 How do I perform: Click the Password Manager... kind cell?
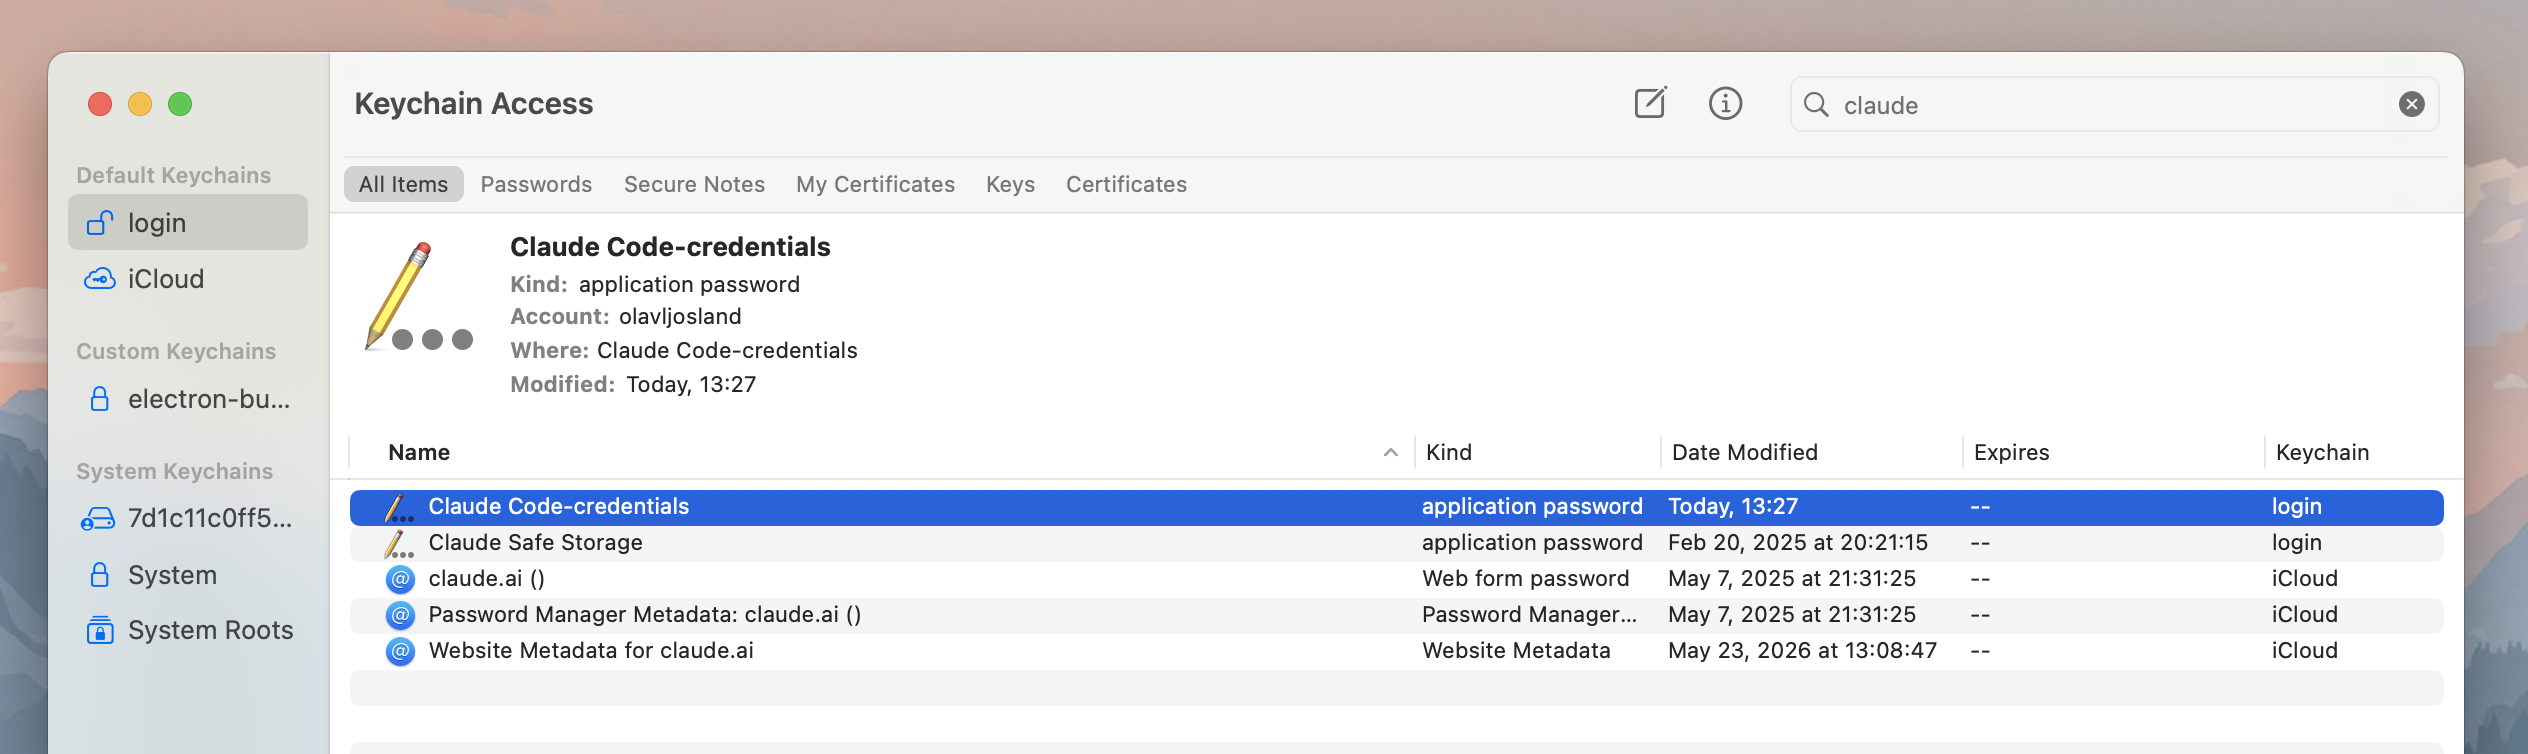(x=1529, y=615)
